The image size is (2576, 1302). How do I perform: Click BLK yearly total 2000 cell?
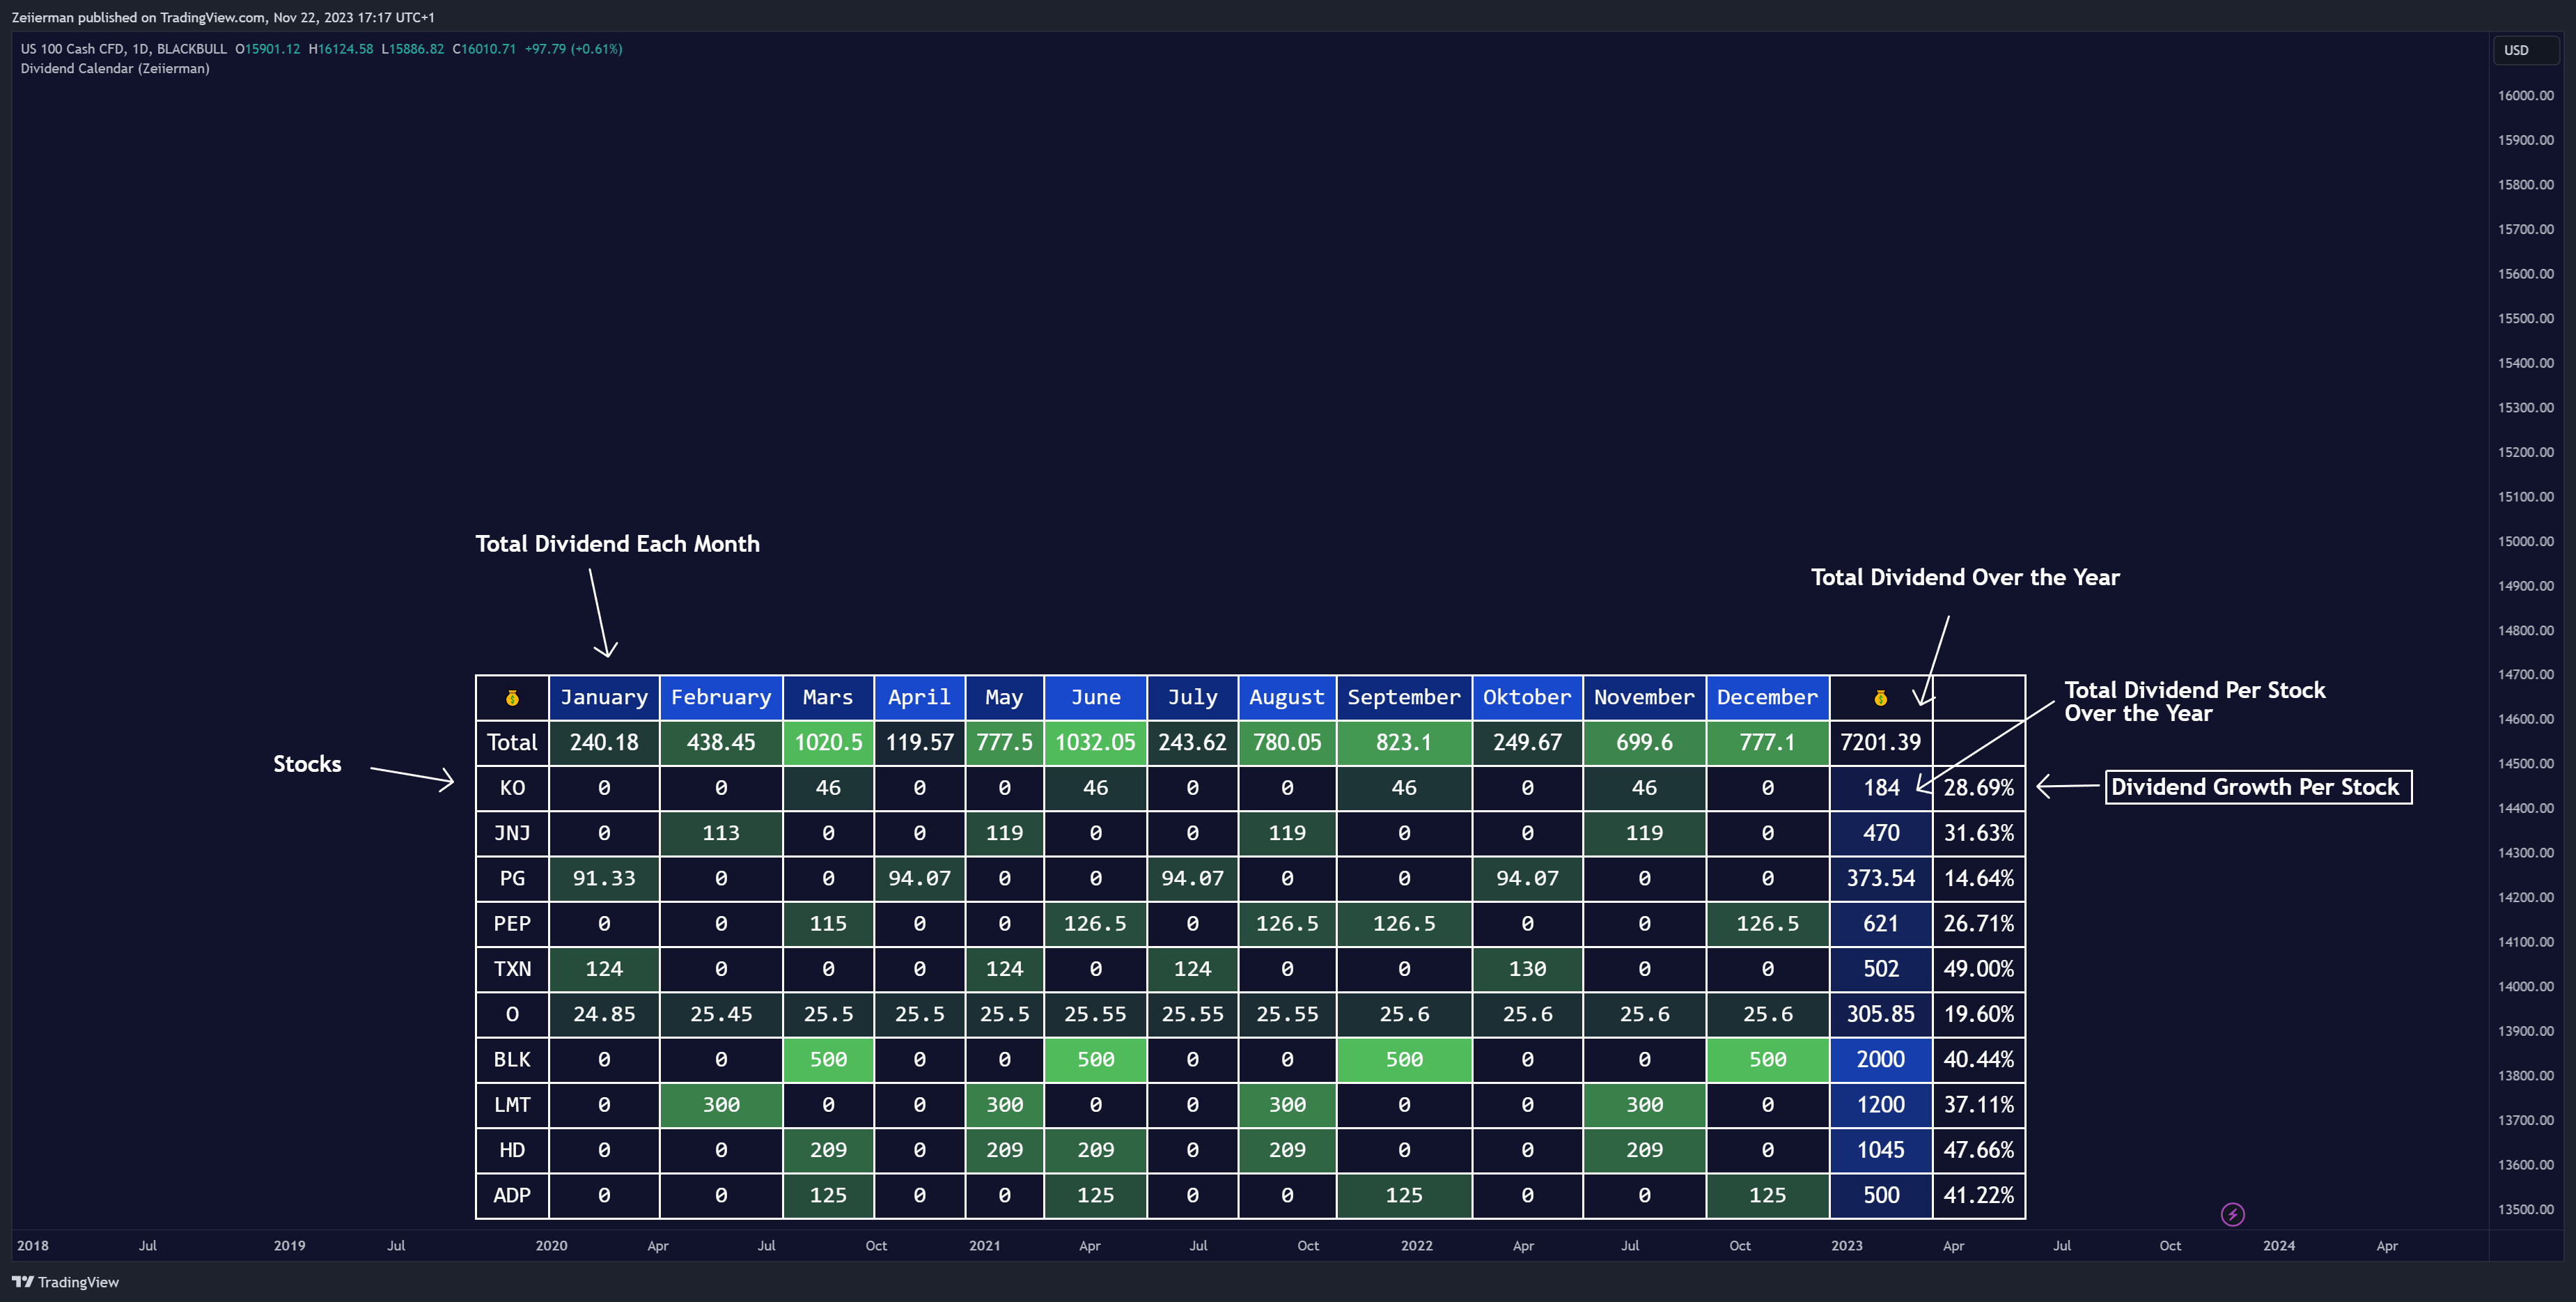coord(1880,1059)
